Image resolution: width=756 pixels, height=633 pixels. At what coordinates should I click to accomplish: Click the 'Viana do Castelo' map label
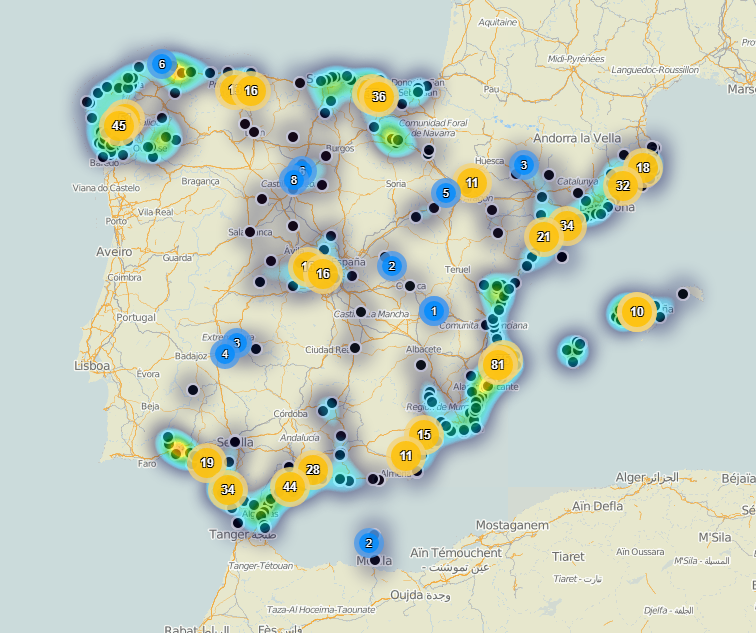106,188
